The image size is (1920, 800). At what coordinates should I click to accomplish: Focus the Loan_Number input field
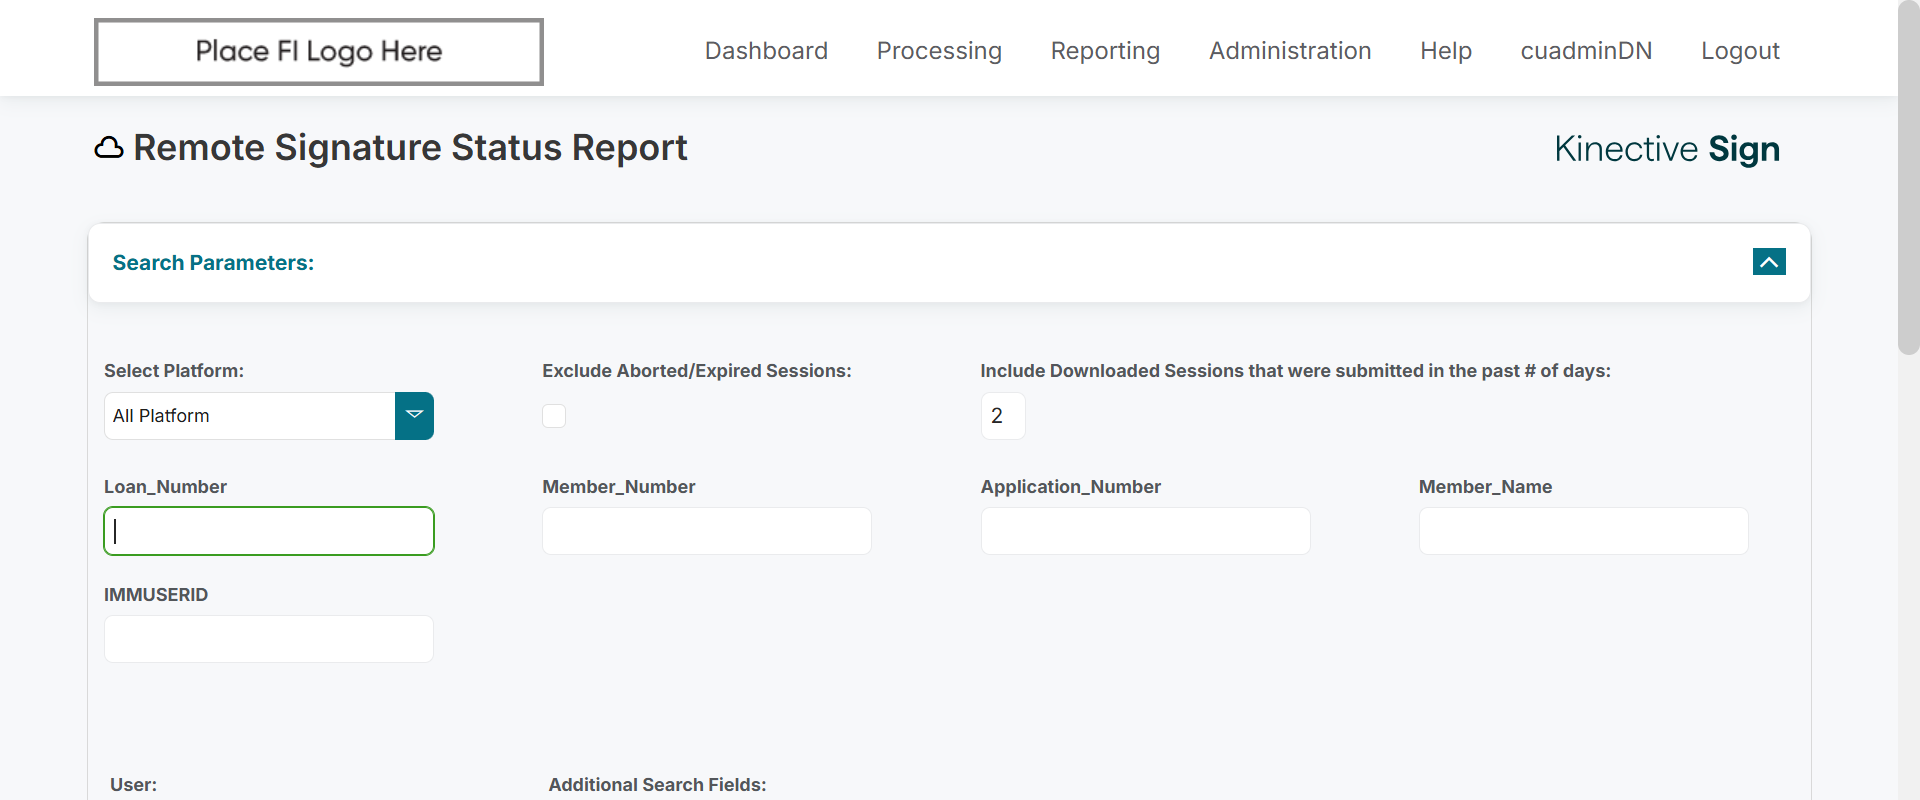click(269, 531)
